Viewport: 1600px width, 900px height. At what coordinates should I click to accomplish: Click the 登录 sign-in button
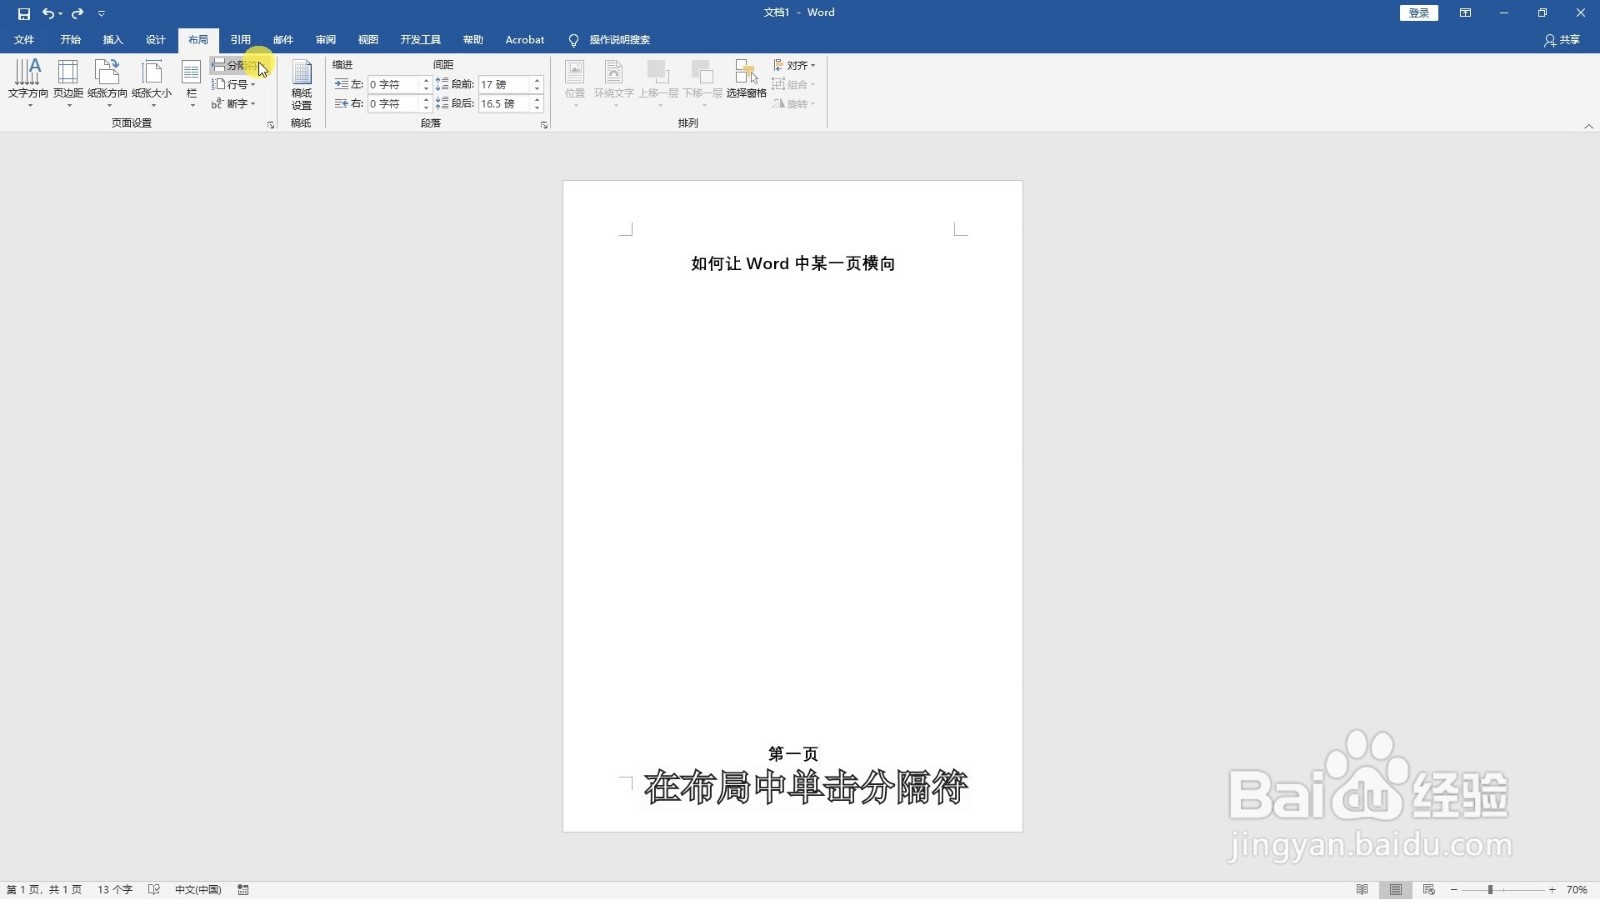click(1419, 13)
